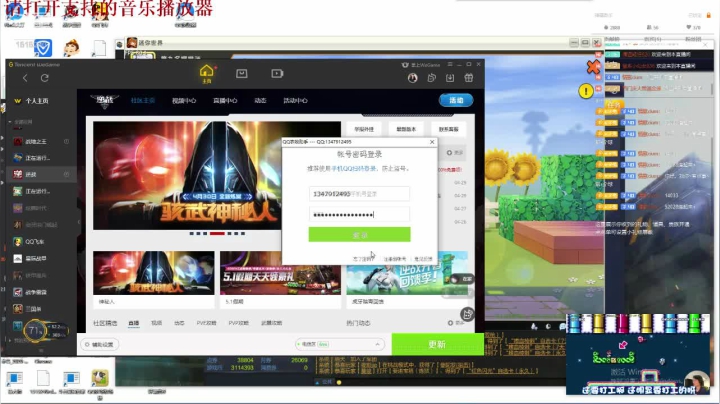Viewport: 720px width, 404px height.
Task: Close the QQ login dialog
Action: pyautogui.click(x=432, y=142)
